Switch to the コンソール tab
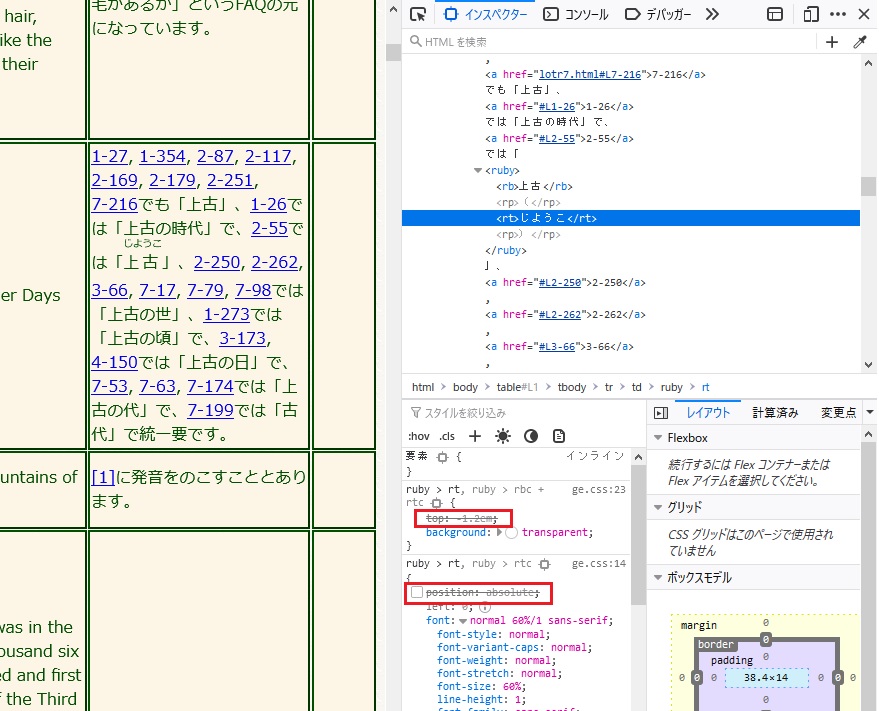This screenshot has height=711, width=879. point(576,14)
